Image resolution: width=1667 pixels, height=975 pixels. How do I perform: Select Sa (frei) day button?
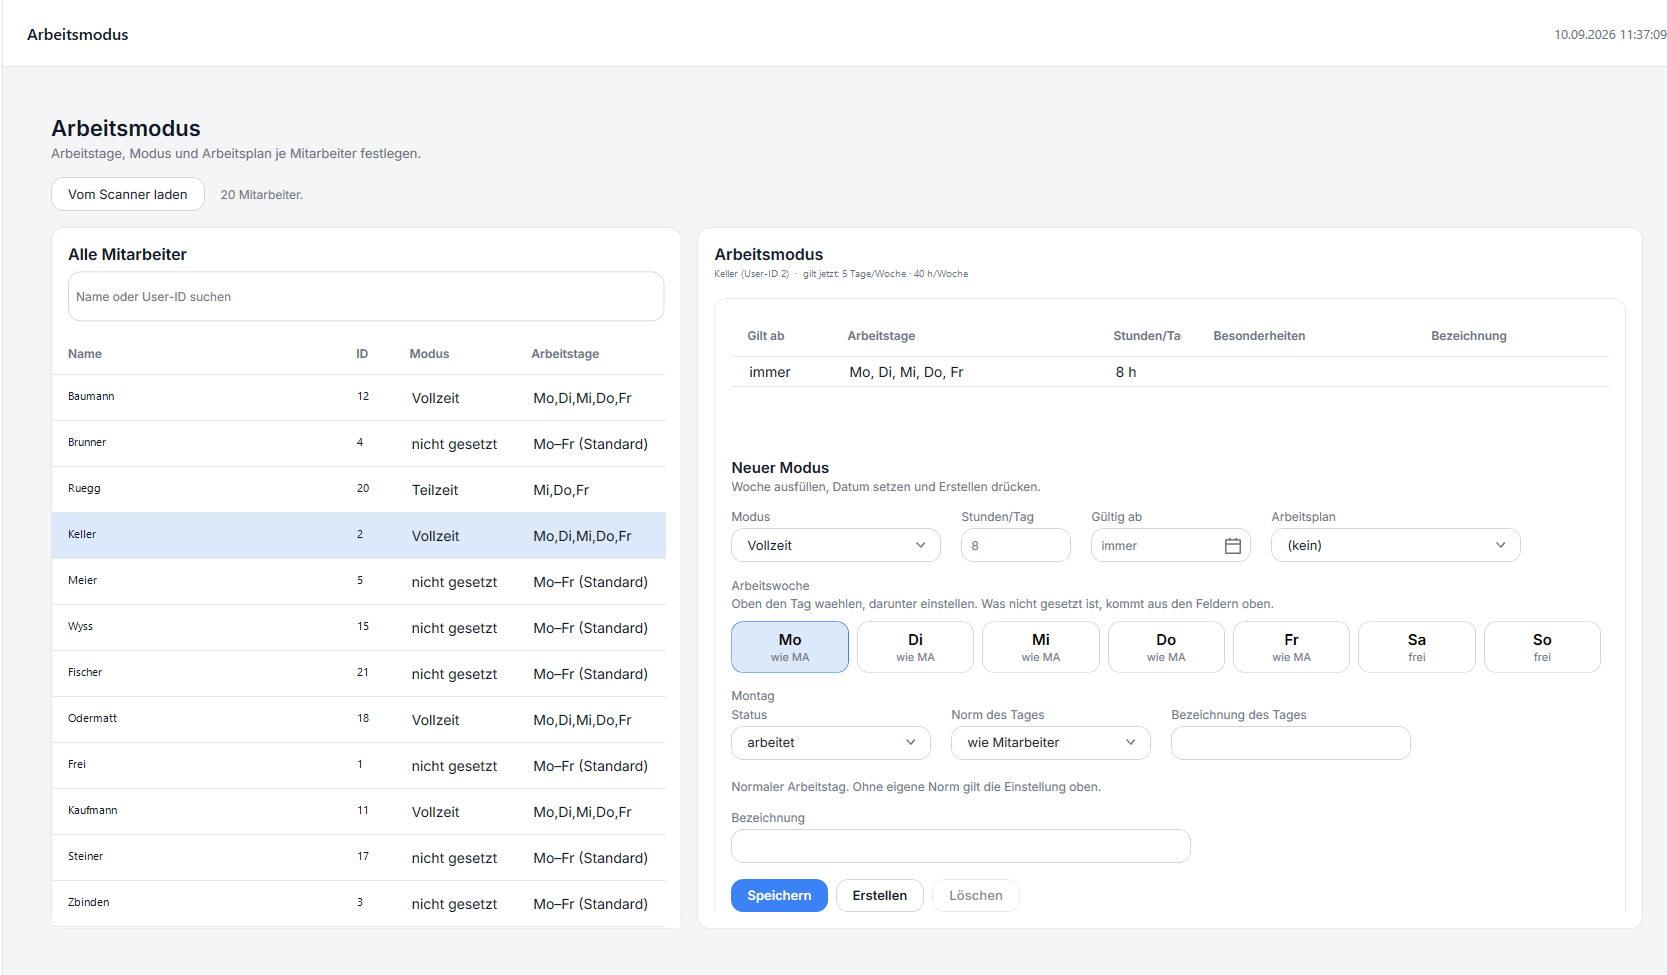pos(1417,647)
